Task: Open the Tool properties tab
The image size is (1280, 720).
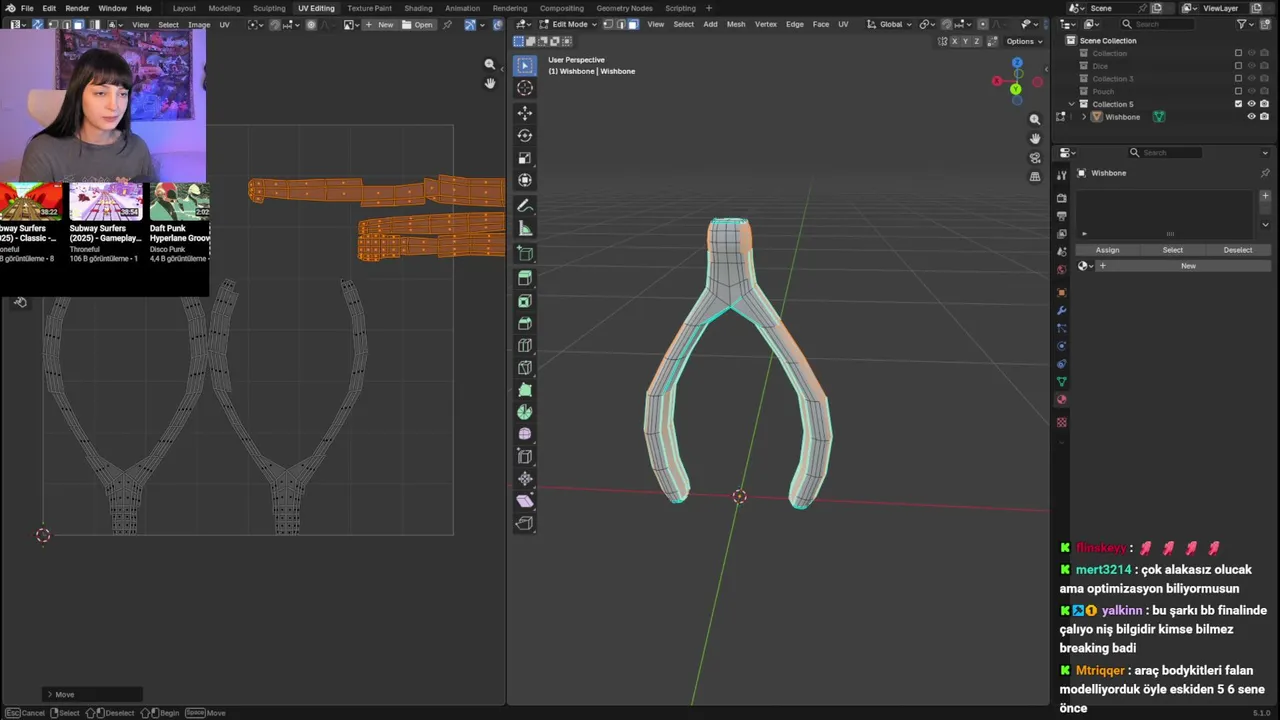Action: click(1062, 176)
